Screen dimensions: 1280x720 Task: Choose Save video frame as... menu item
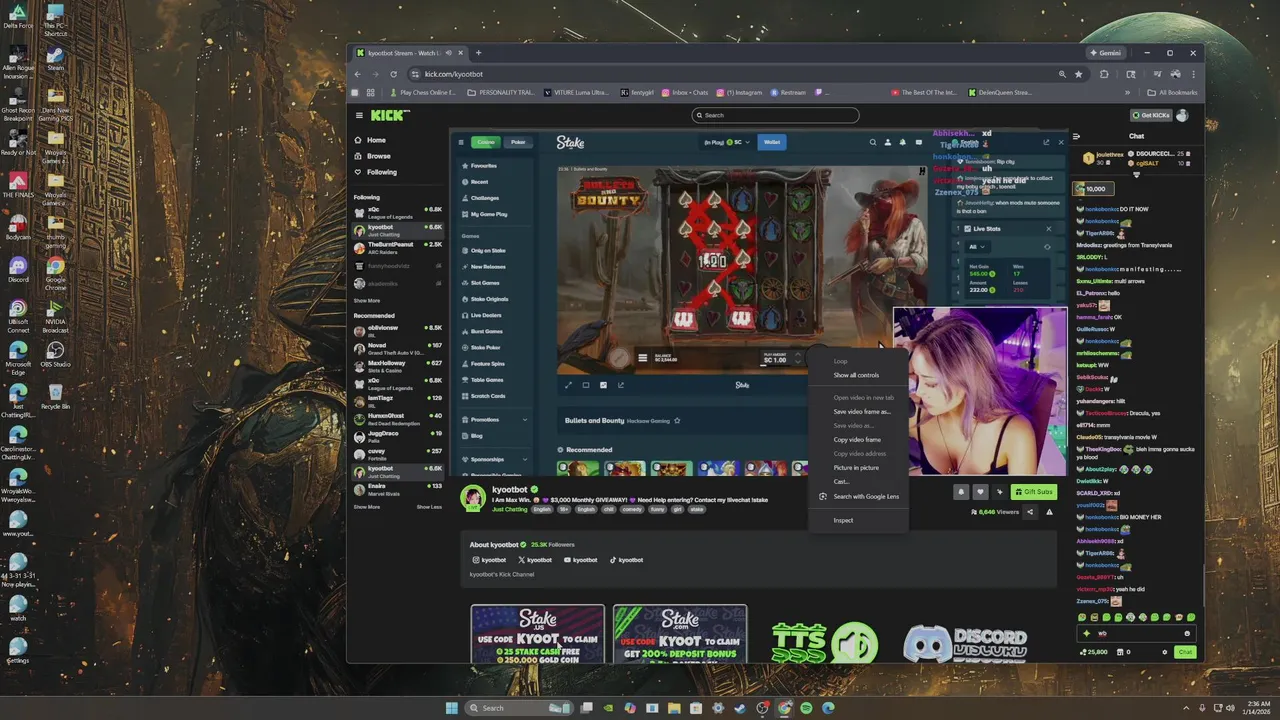[861, 411]
